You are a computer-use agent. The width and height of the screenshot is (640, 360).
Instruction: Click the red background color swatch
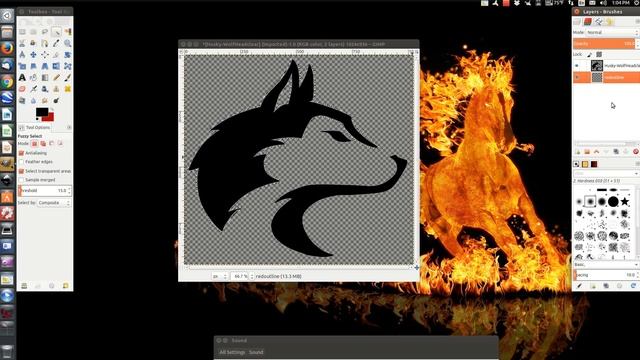pos(50,118)
